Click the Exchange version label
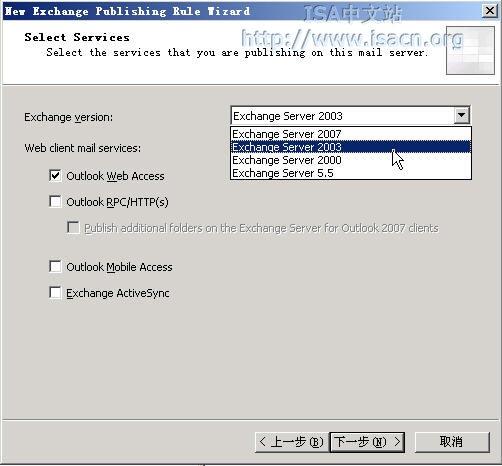This screenshot has width=502, height=466. [x=69, y=117]
